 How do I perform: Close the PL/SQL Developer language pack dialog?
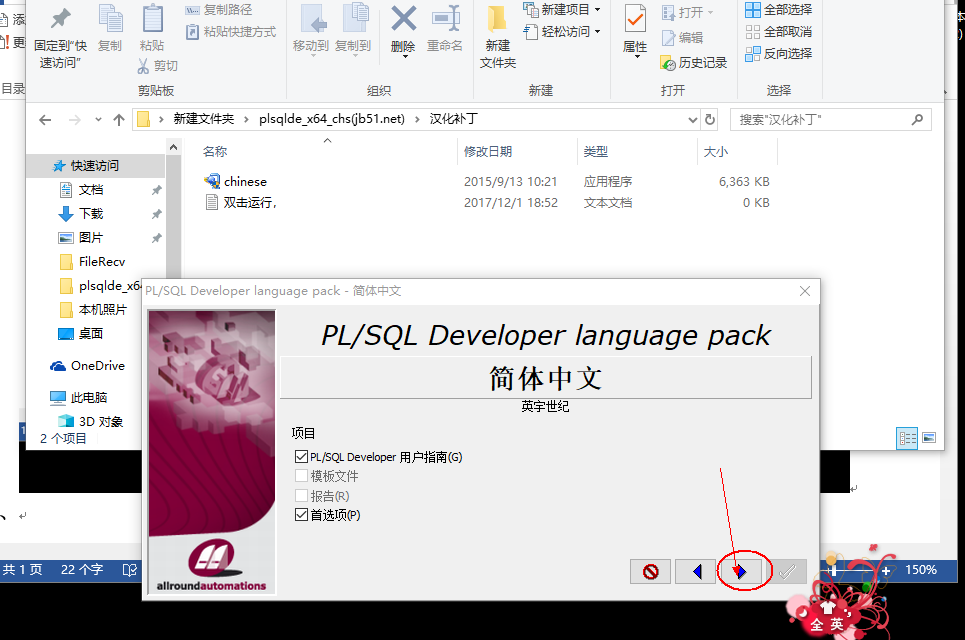pyautogui.click(x=804, y=291)
